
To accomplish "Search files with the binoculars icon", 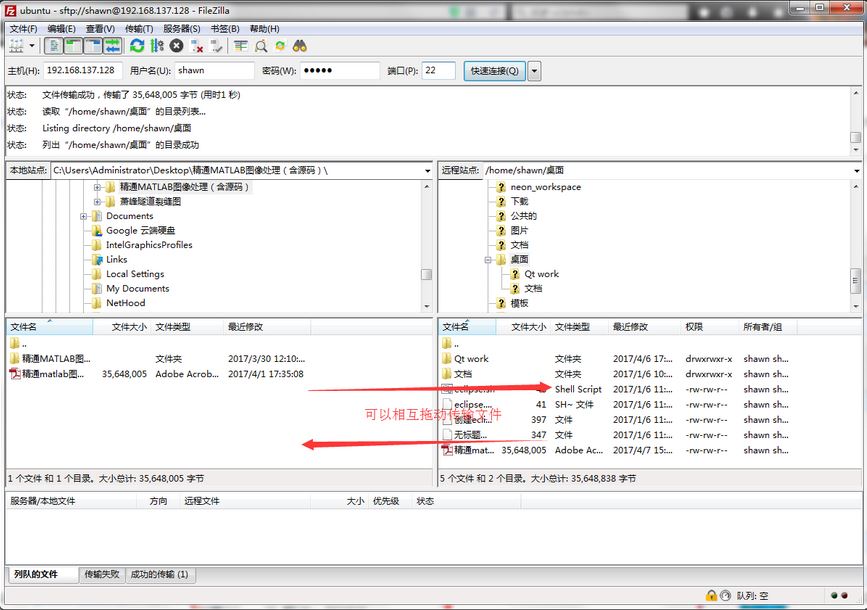I will (x=300, y=46).
